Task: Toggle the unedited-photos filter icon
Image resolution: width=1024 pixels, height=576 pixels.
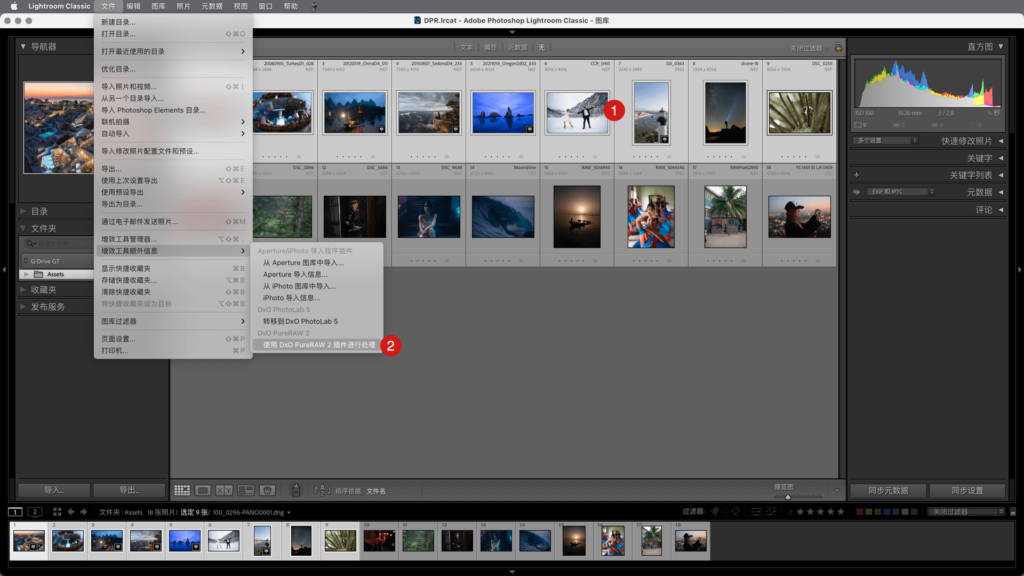Action: pyautogui.click(x=771, y=512)
